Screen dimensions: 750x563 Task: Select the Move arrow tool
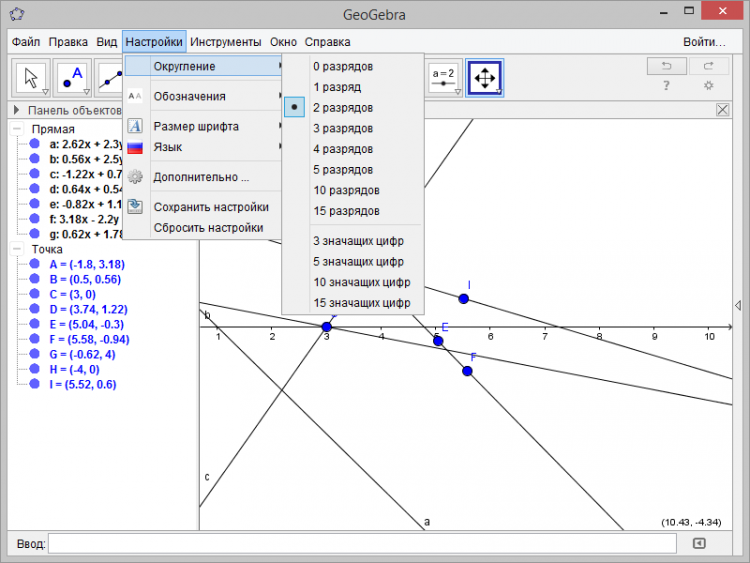(31, 78)
